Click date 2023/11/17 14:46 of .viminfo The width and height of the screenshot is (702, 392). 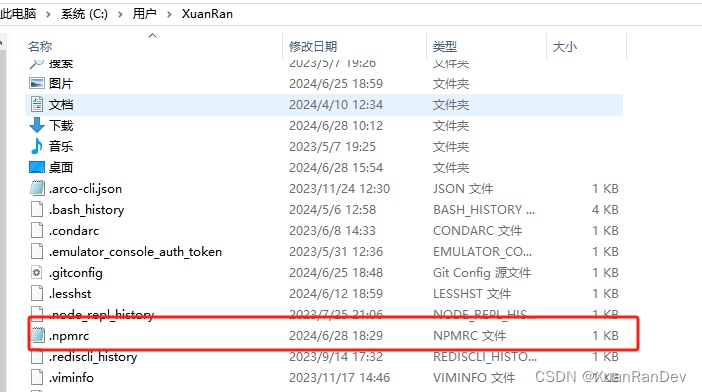click(339, 378)
